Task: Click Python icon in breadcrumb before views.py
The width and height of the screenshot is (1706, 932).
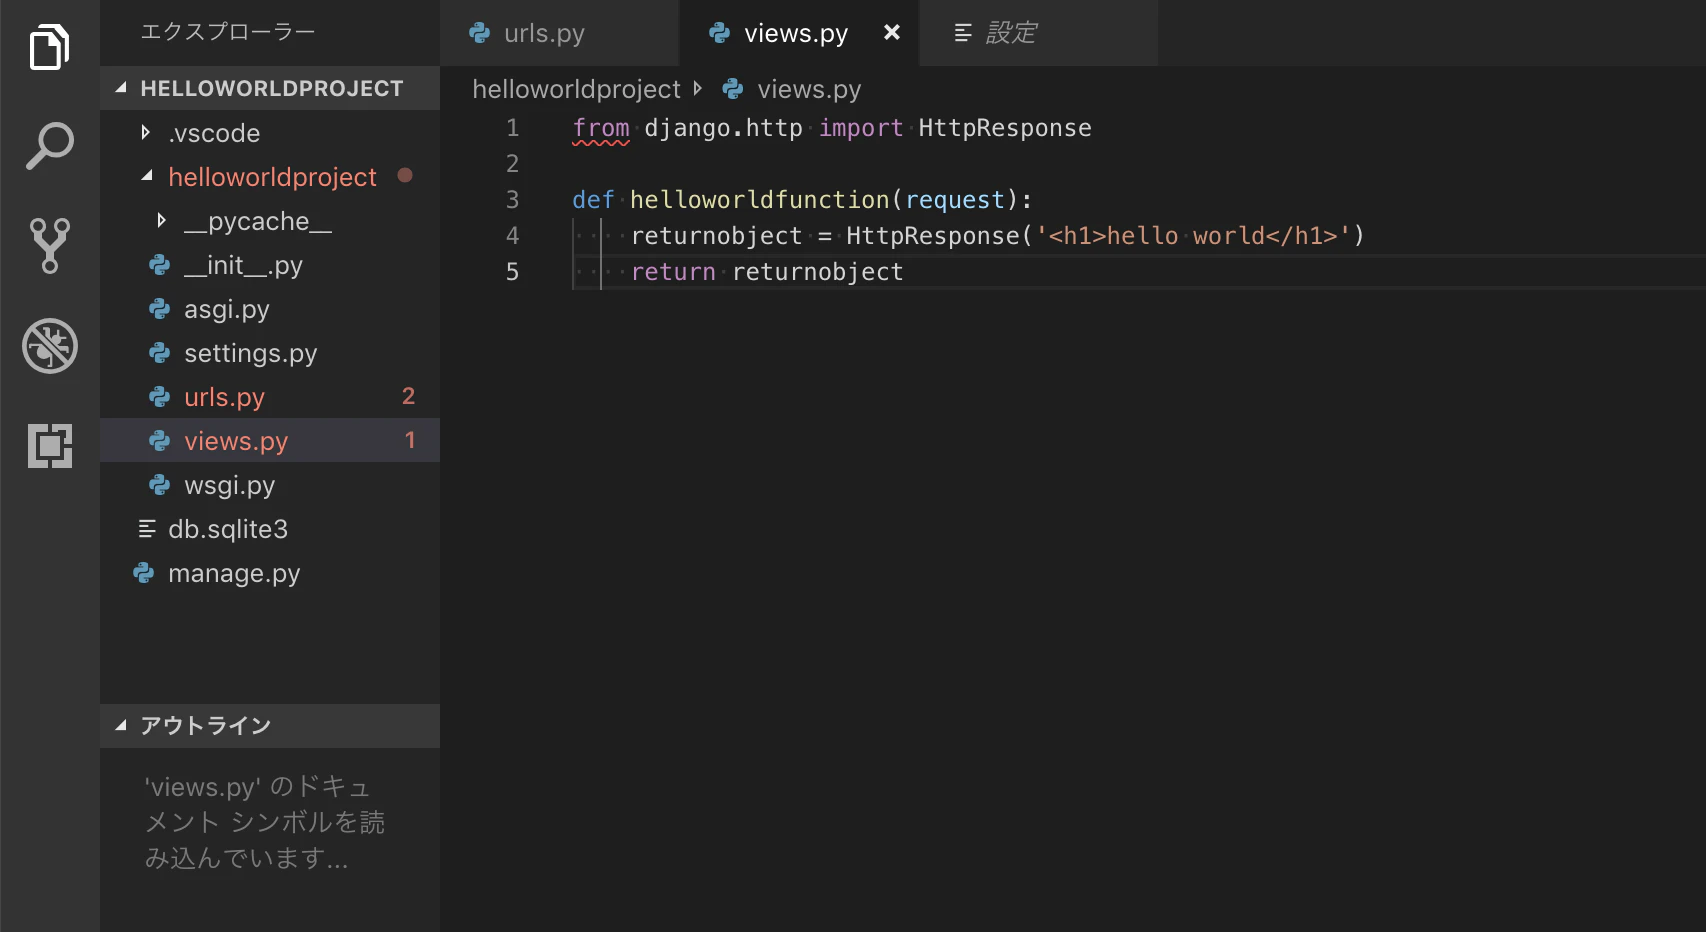Action: click(x=733, y=89)
